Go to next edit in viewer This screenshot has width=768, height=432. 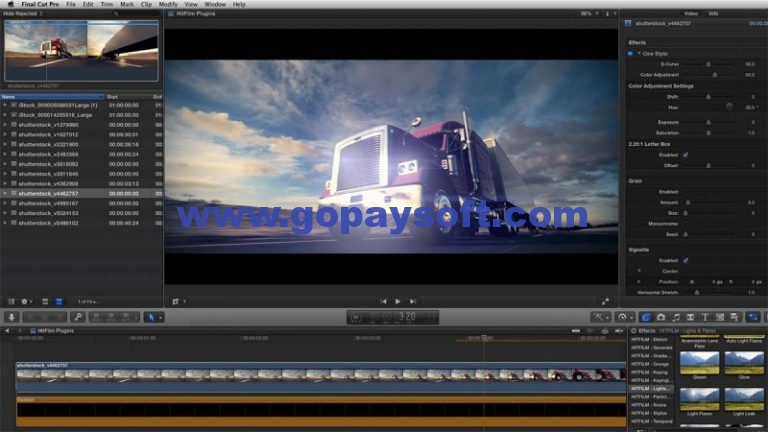point(413,302)
